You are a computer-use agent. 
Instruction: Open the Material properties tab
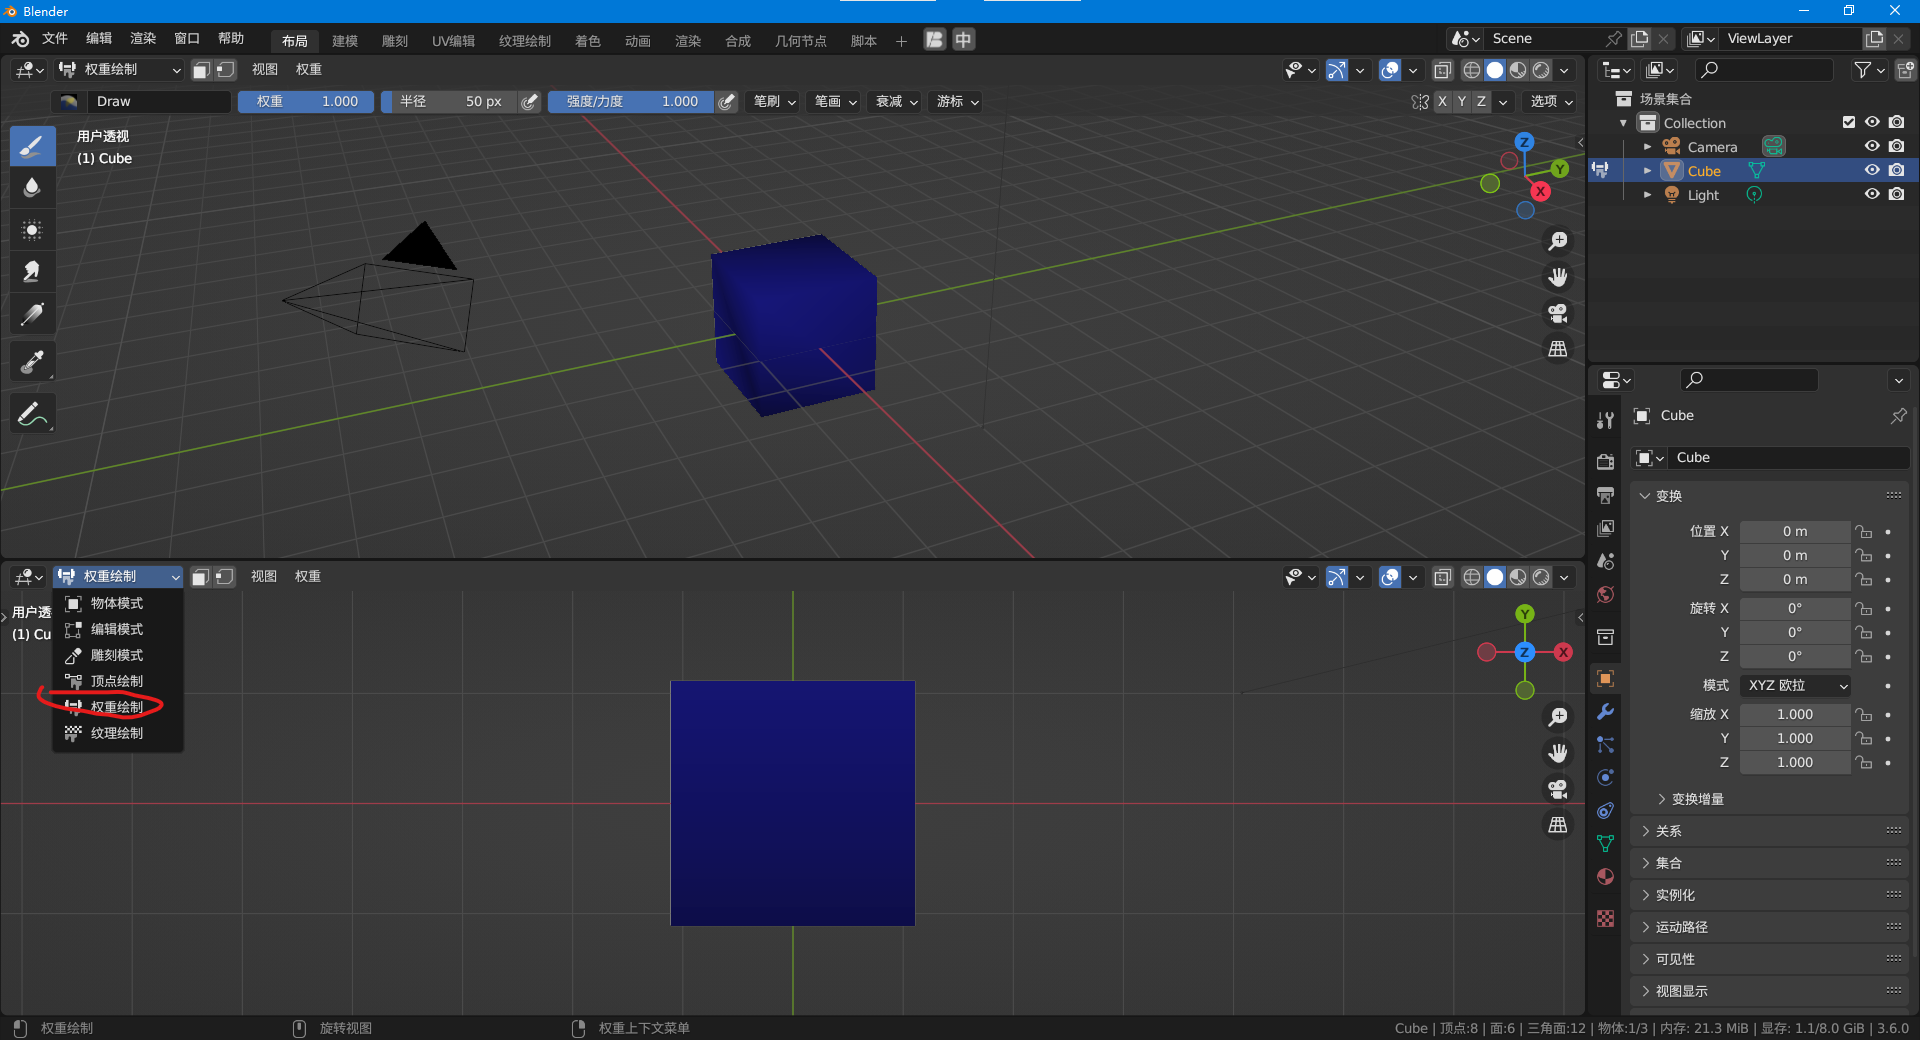(x=1605, y=877)
